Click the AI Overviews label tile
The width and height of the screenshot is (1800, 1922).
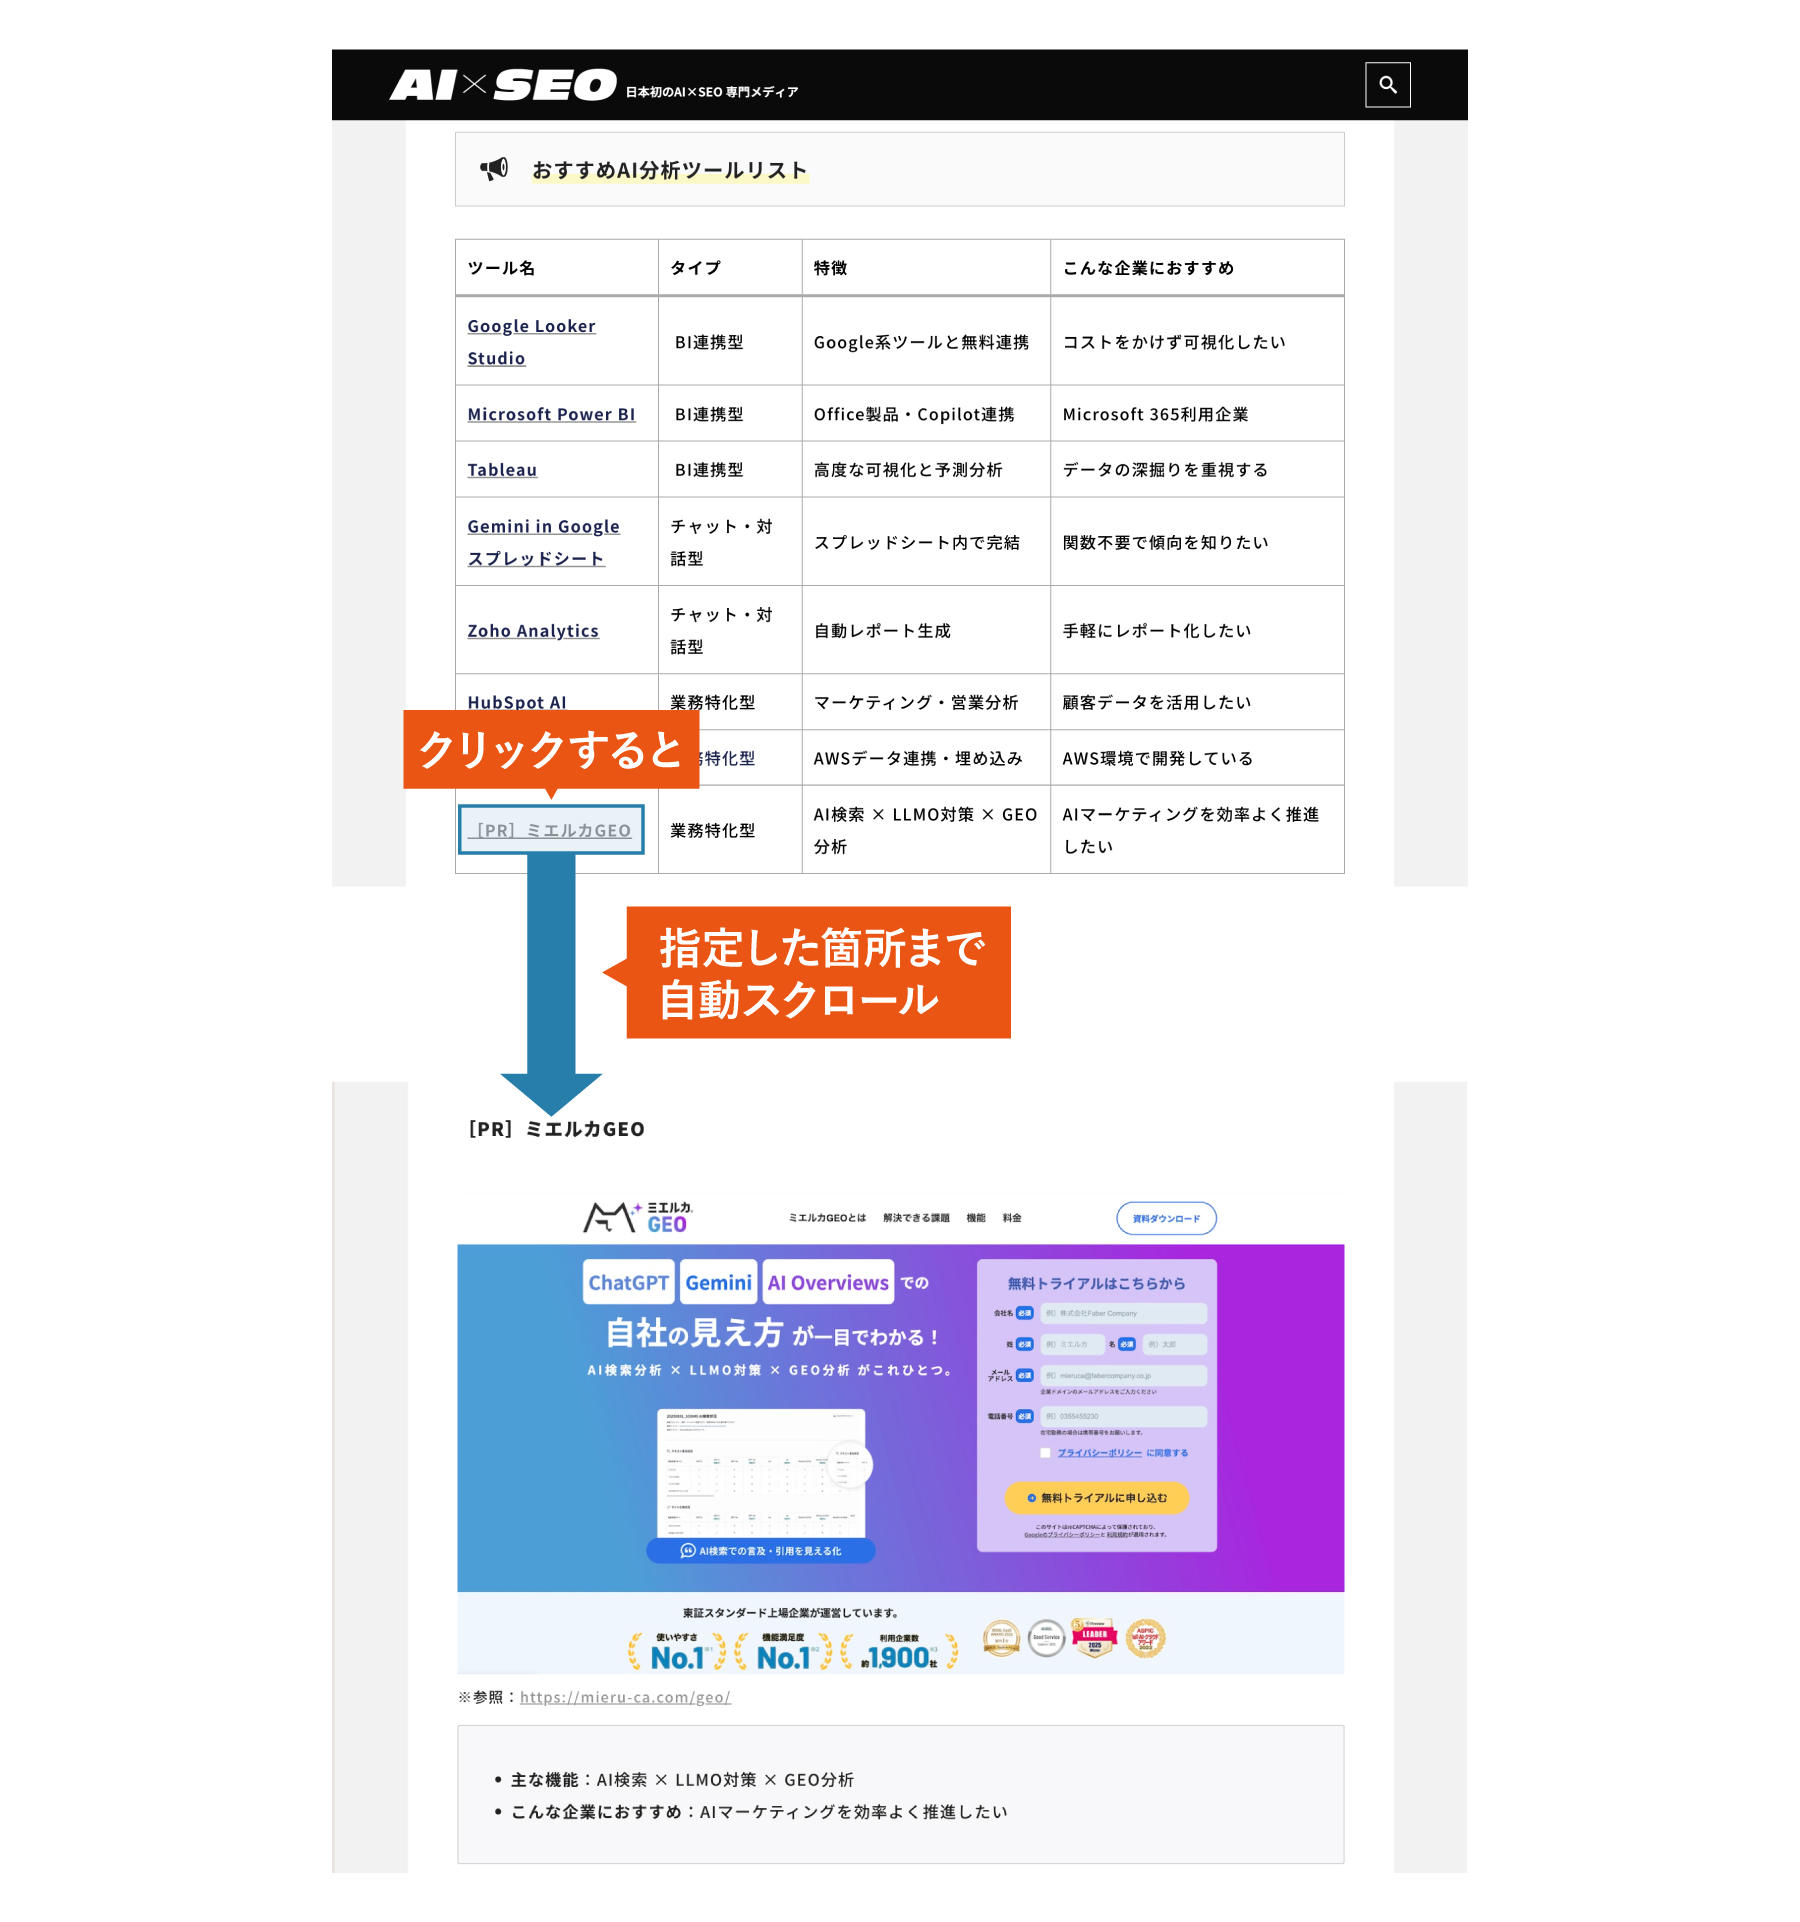click(828, 1283)
